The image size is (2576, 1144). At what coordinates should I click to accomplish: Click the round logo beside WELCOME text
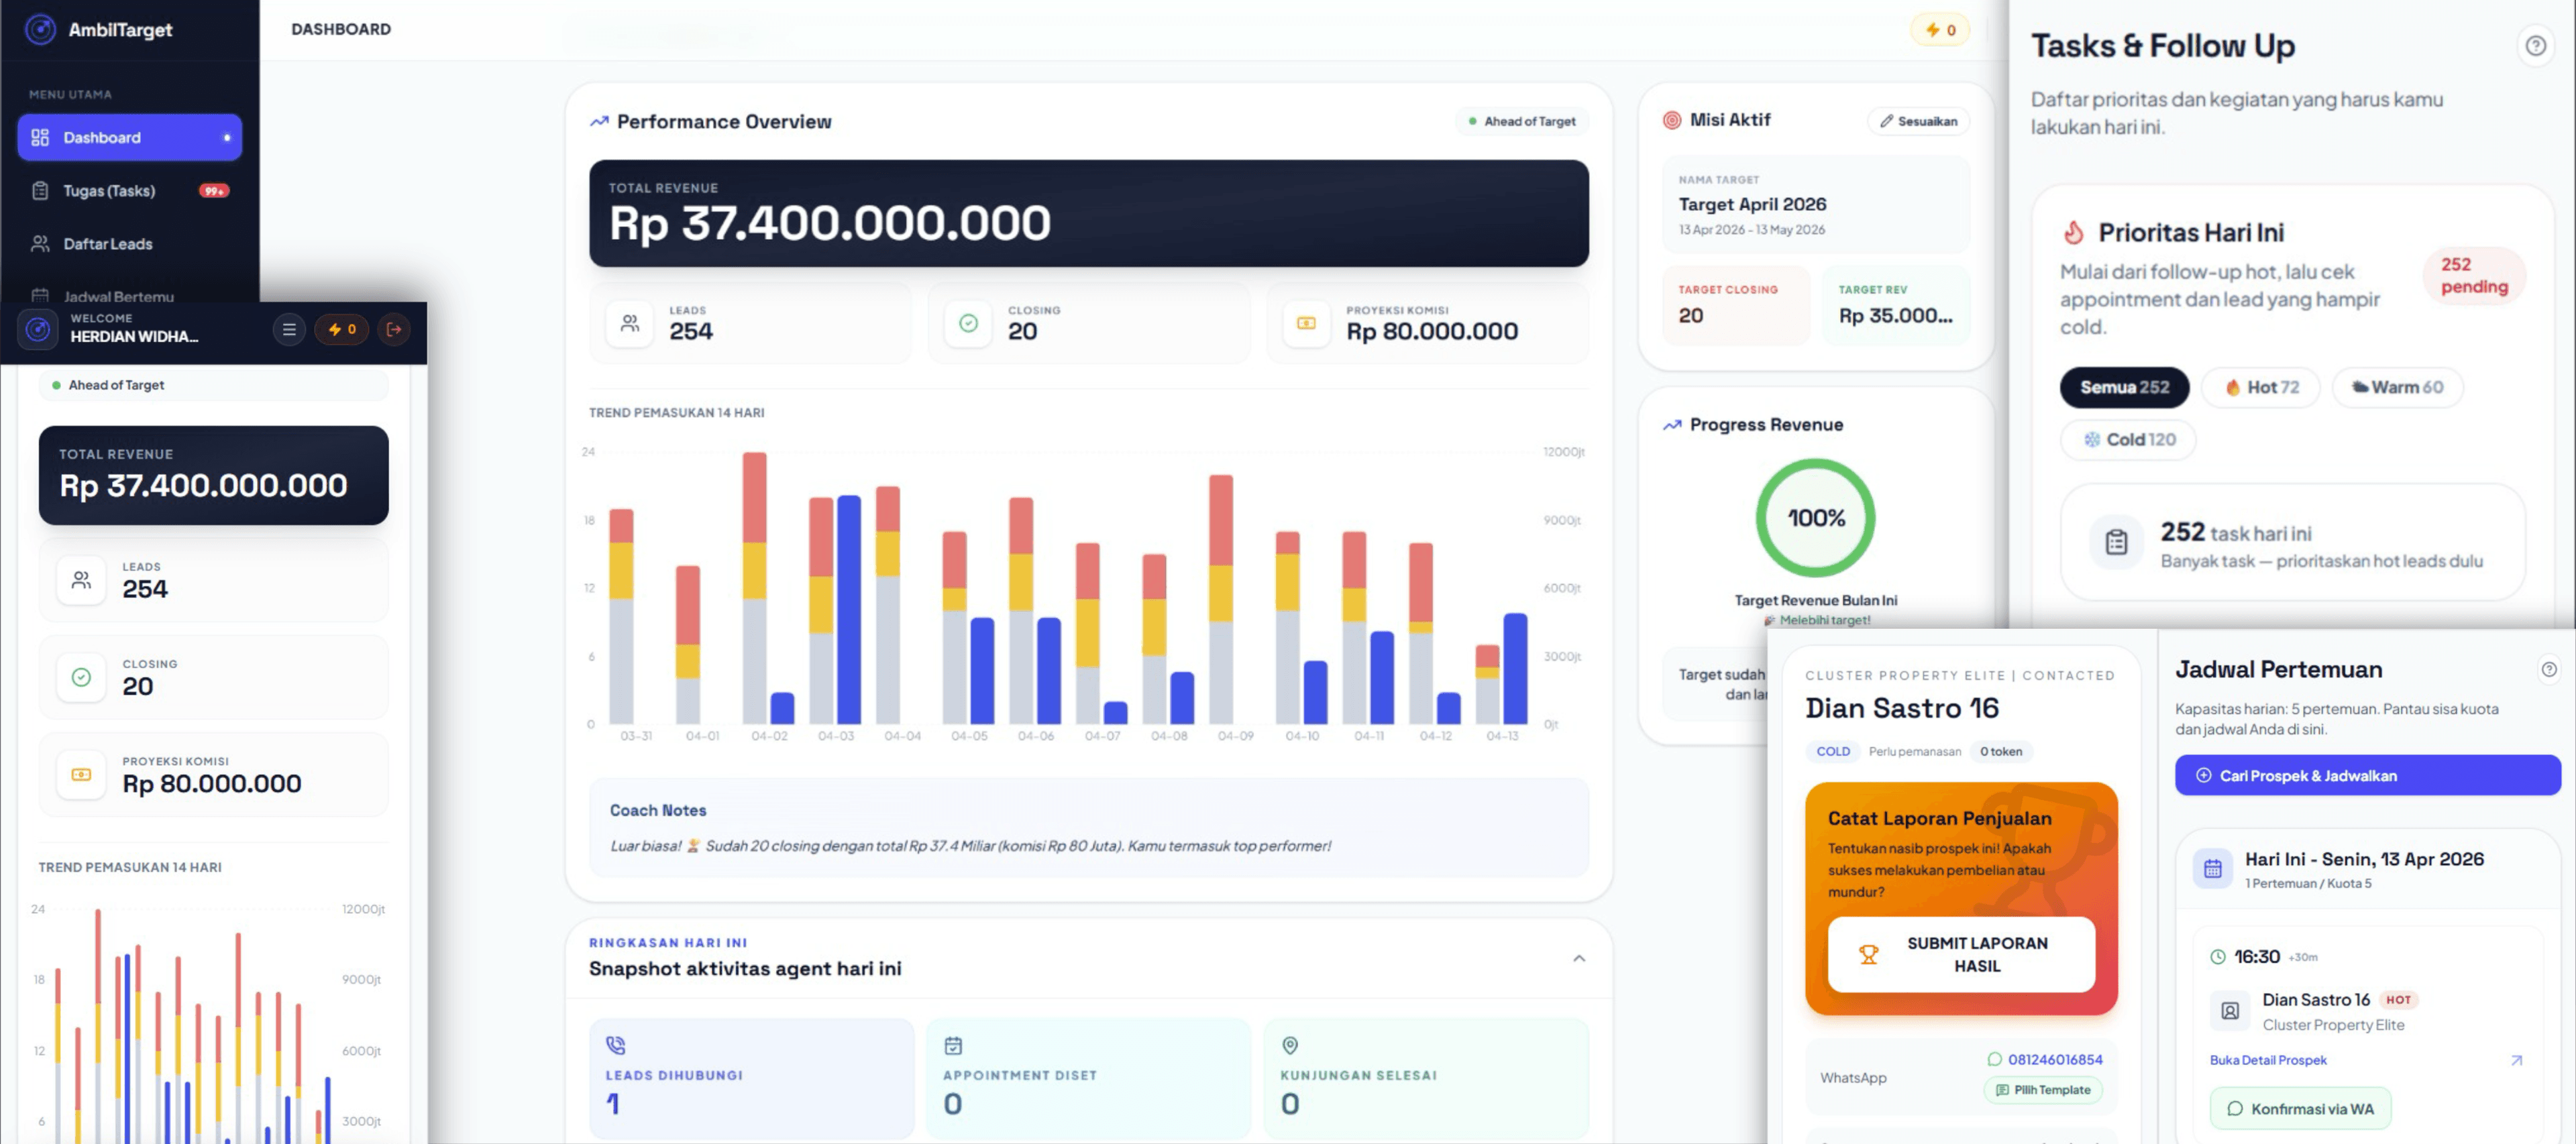pos(38,329)
